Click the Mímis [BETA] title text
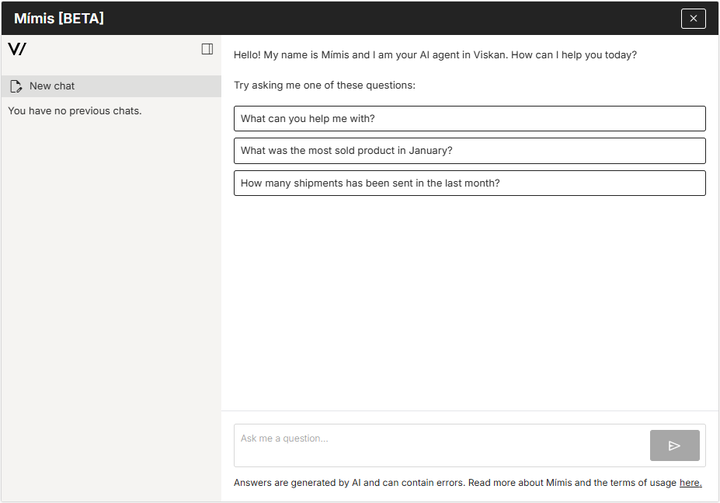Image resolution: width=720 pixels, height=503 pixels. point(59,18)
